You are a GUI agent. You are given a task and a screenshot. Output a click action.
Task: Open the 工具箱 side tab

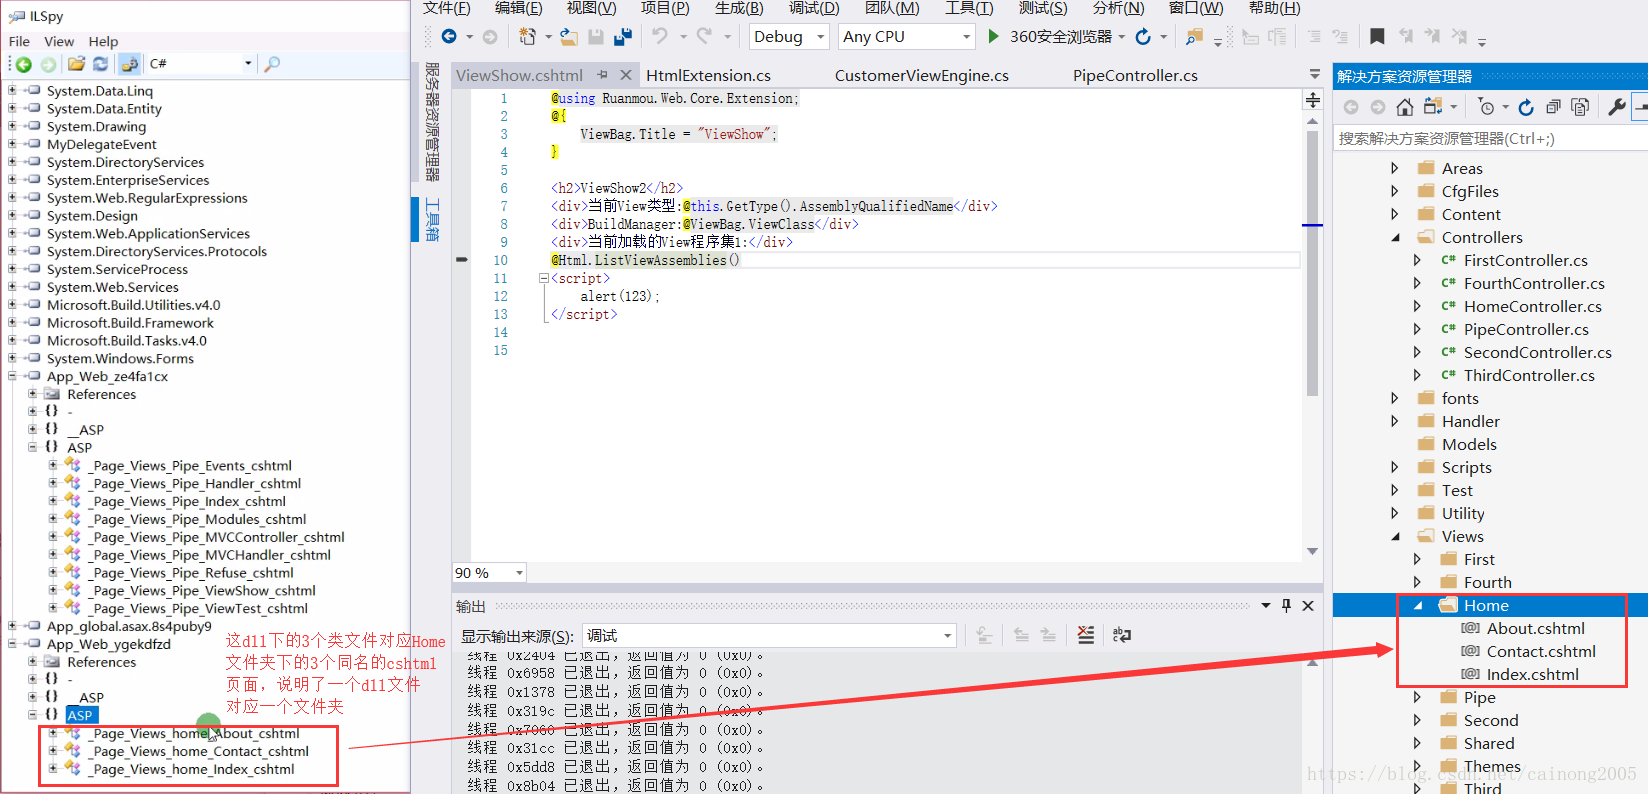click(x=432, y=220)
